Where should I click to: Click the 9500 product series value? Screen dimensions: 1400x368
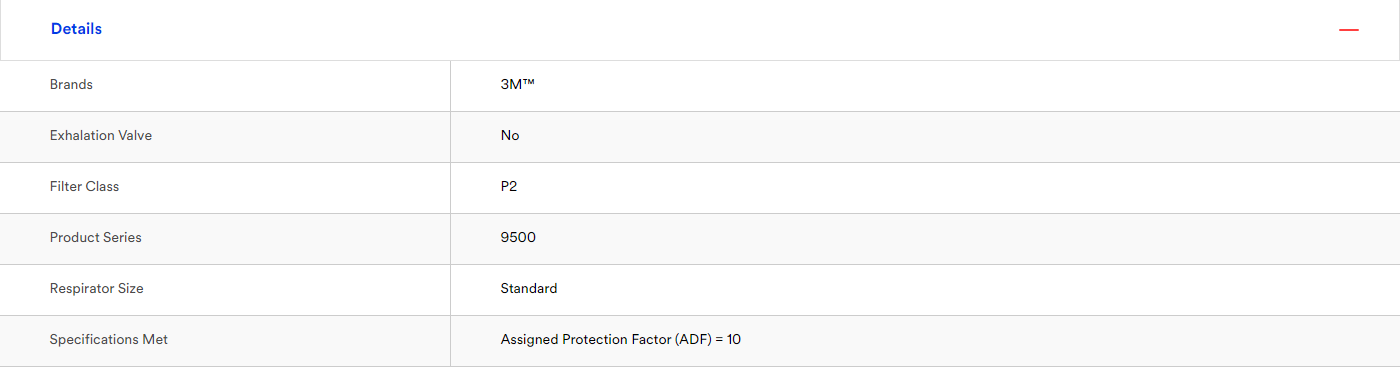[x=518, y=238]
